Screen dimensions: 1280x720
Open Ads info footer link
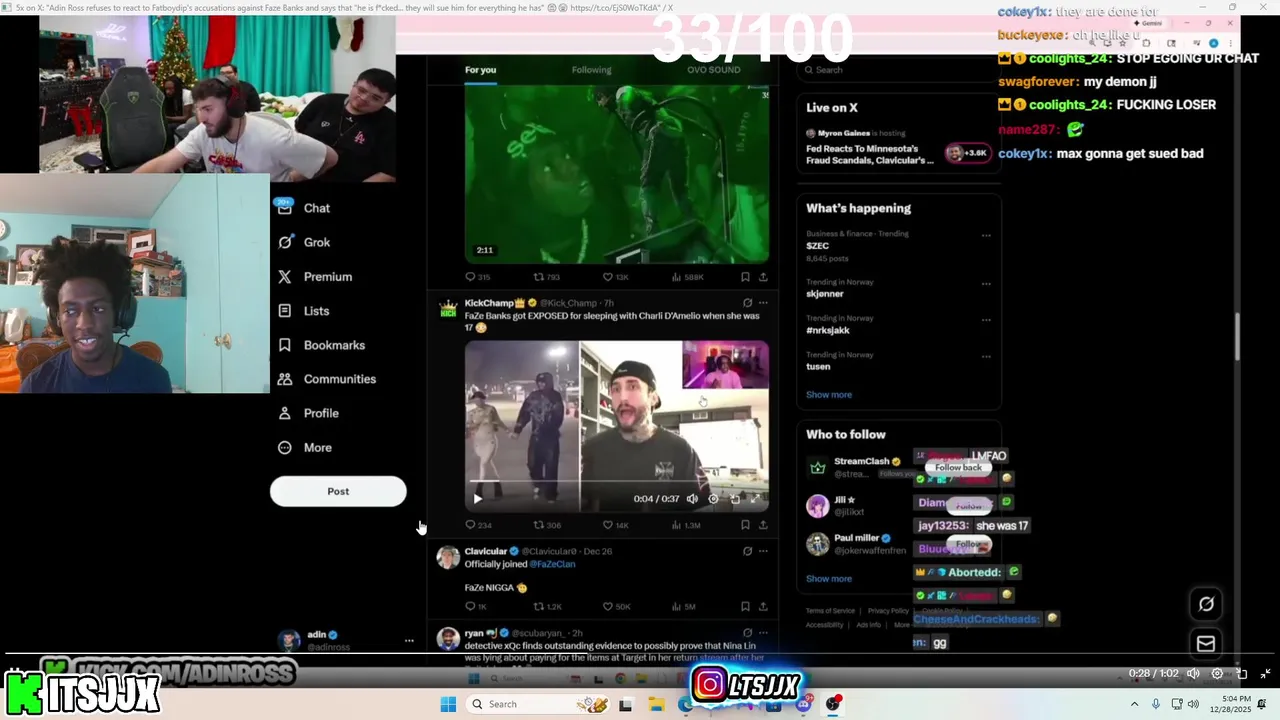(x=869, y=625)
